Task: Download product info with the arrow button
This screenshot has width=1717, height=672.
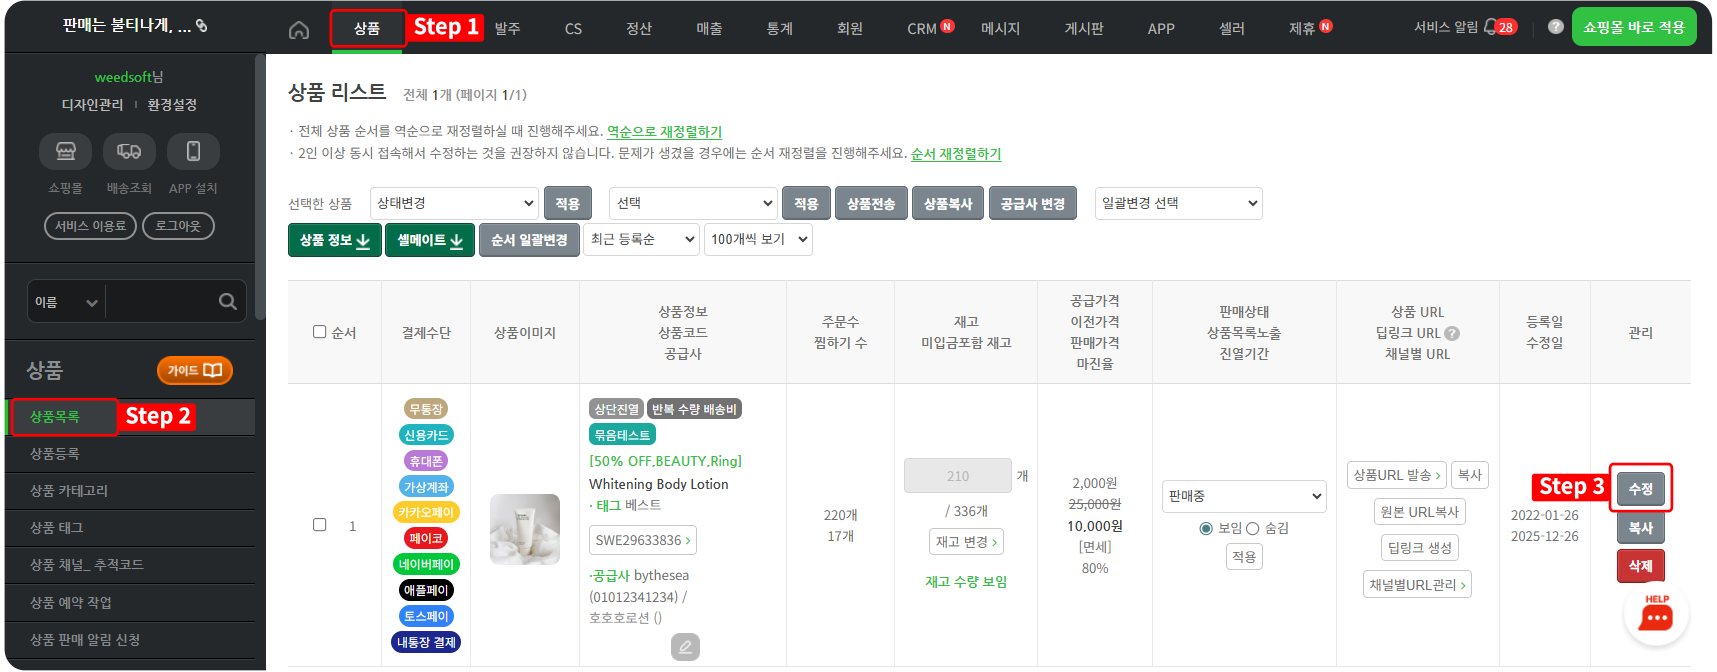Action: pos(335,240)
